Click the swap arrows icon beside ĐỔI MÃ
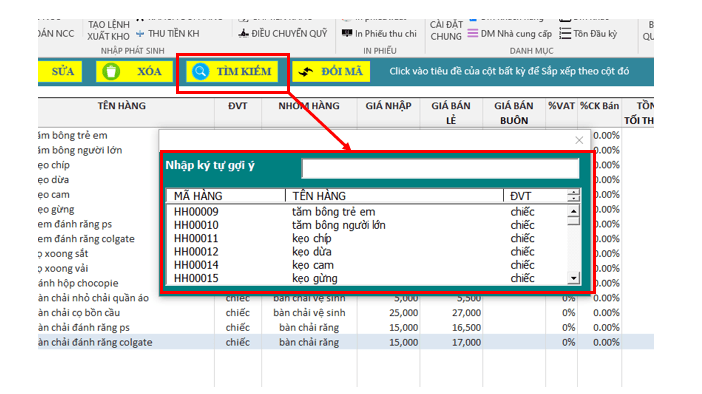Viewport: 702px width, 394px height. click(x=306, y=72)
